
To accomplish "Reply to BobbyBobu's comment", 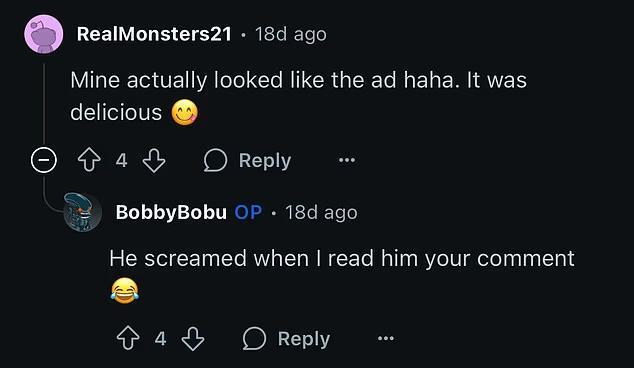I will [286, 338].
